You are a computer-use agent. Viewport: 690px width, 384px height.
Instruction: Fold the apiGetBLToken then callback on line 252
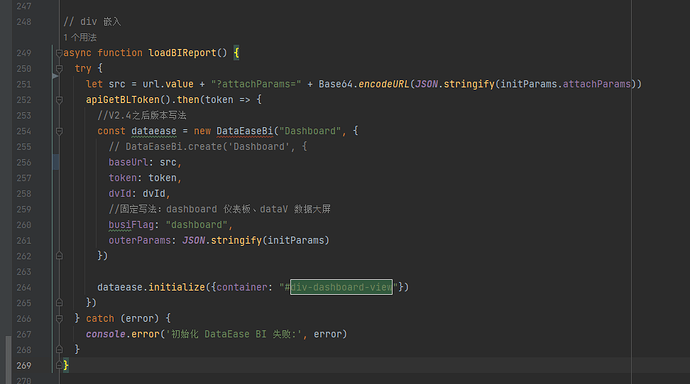[59, 100]
